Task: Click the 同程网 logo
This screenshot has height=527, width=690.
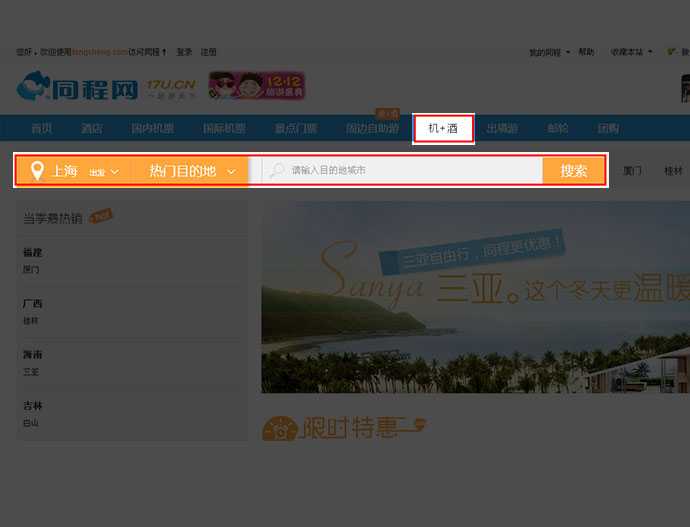Action: (77, 88)
